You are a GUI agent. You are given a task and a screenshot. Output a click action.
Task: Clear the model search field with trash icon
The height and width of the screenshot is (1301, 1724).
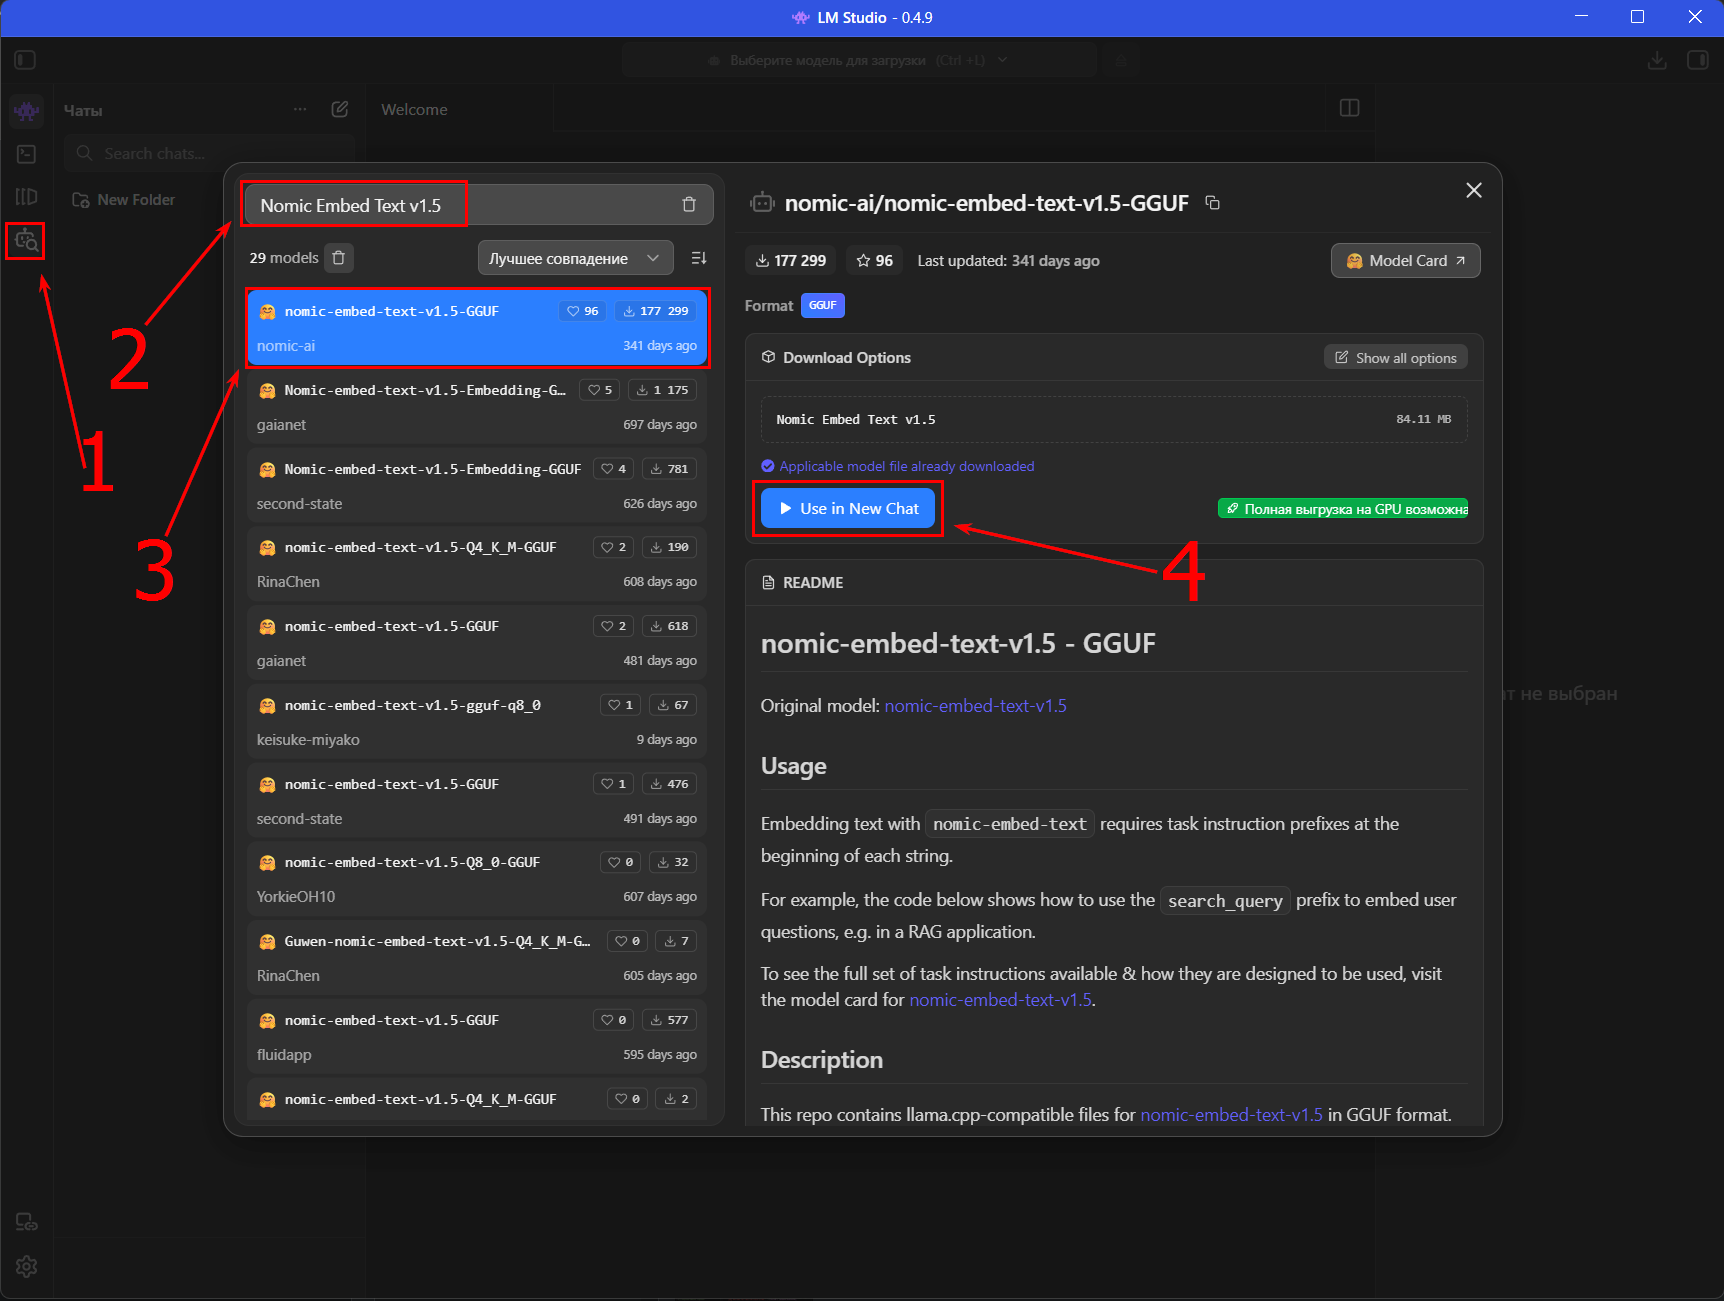(689, 205)
